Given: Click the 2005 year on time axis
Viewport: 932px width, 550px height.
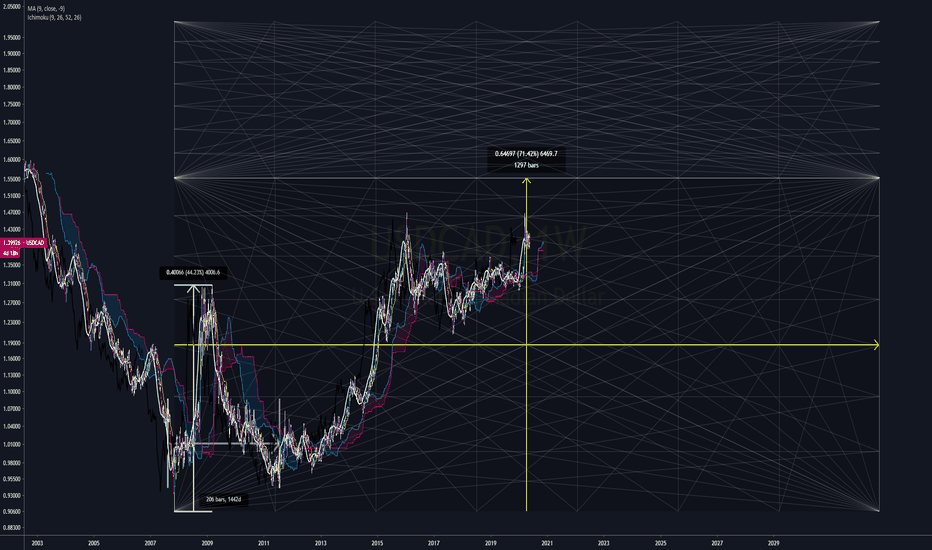Looking at the screenshot, I should tap(94, 543).
